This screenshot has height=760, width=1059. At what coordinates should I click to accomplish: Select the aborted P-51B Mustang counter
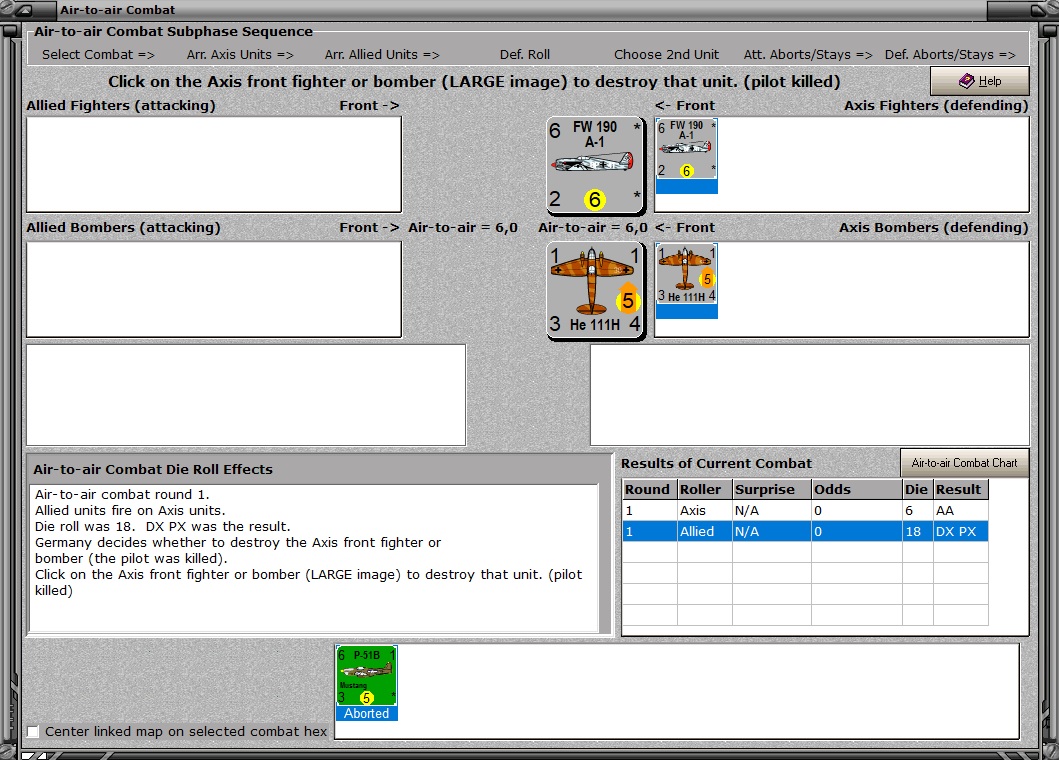367,683
